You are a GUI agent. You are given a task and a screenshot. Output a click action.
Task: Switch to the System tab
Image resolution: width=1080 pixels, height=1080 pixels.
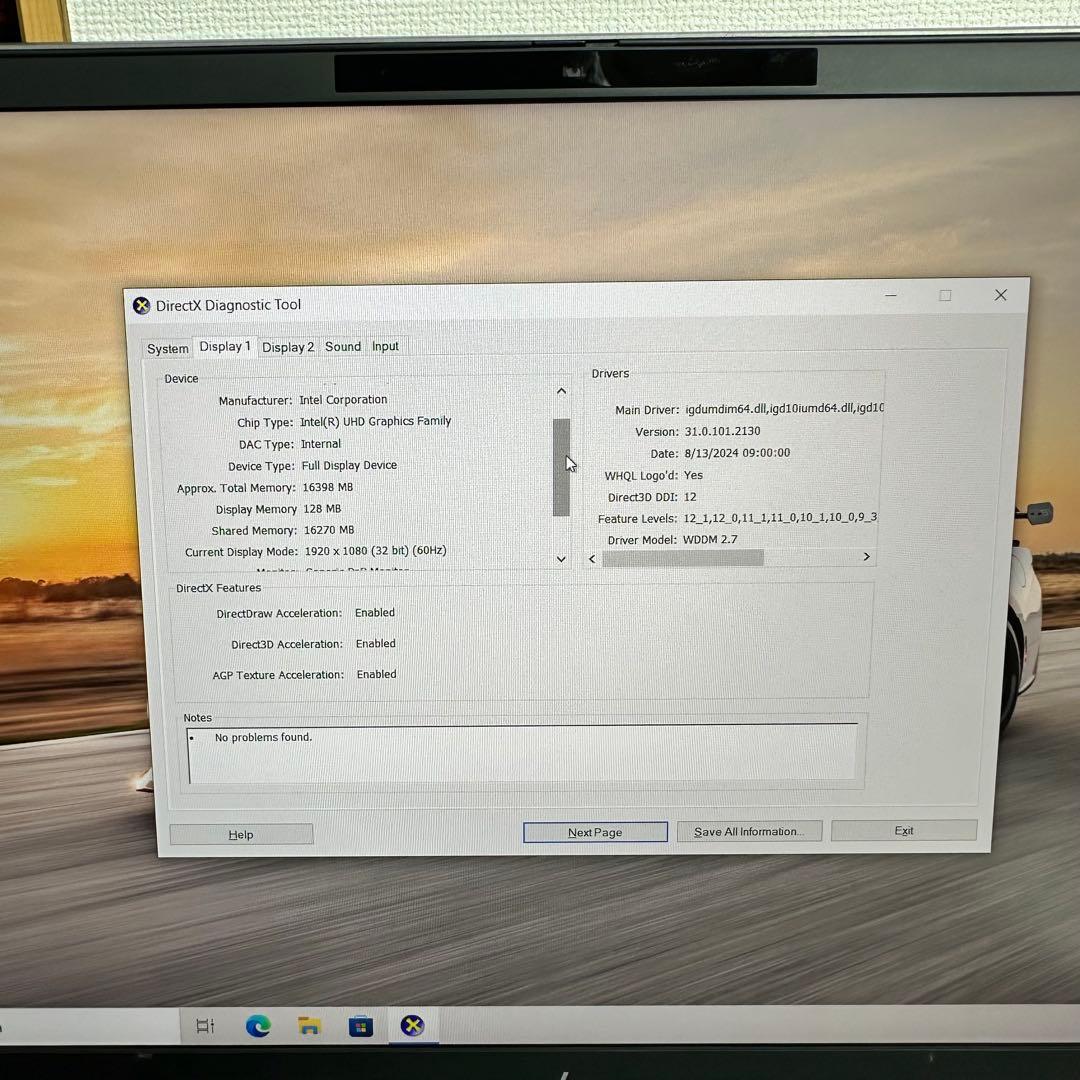point(167,348)
